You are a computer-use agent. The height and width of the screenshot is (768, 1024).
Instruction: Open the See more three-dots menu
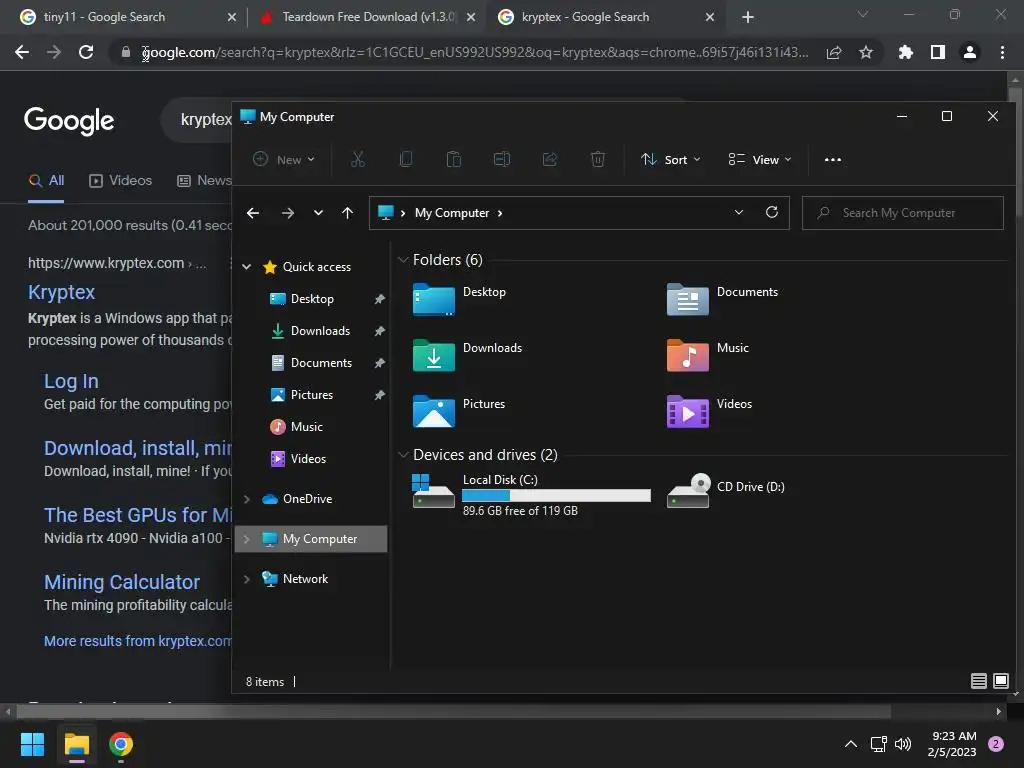(833, 159)
